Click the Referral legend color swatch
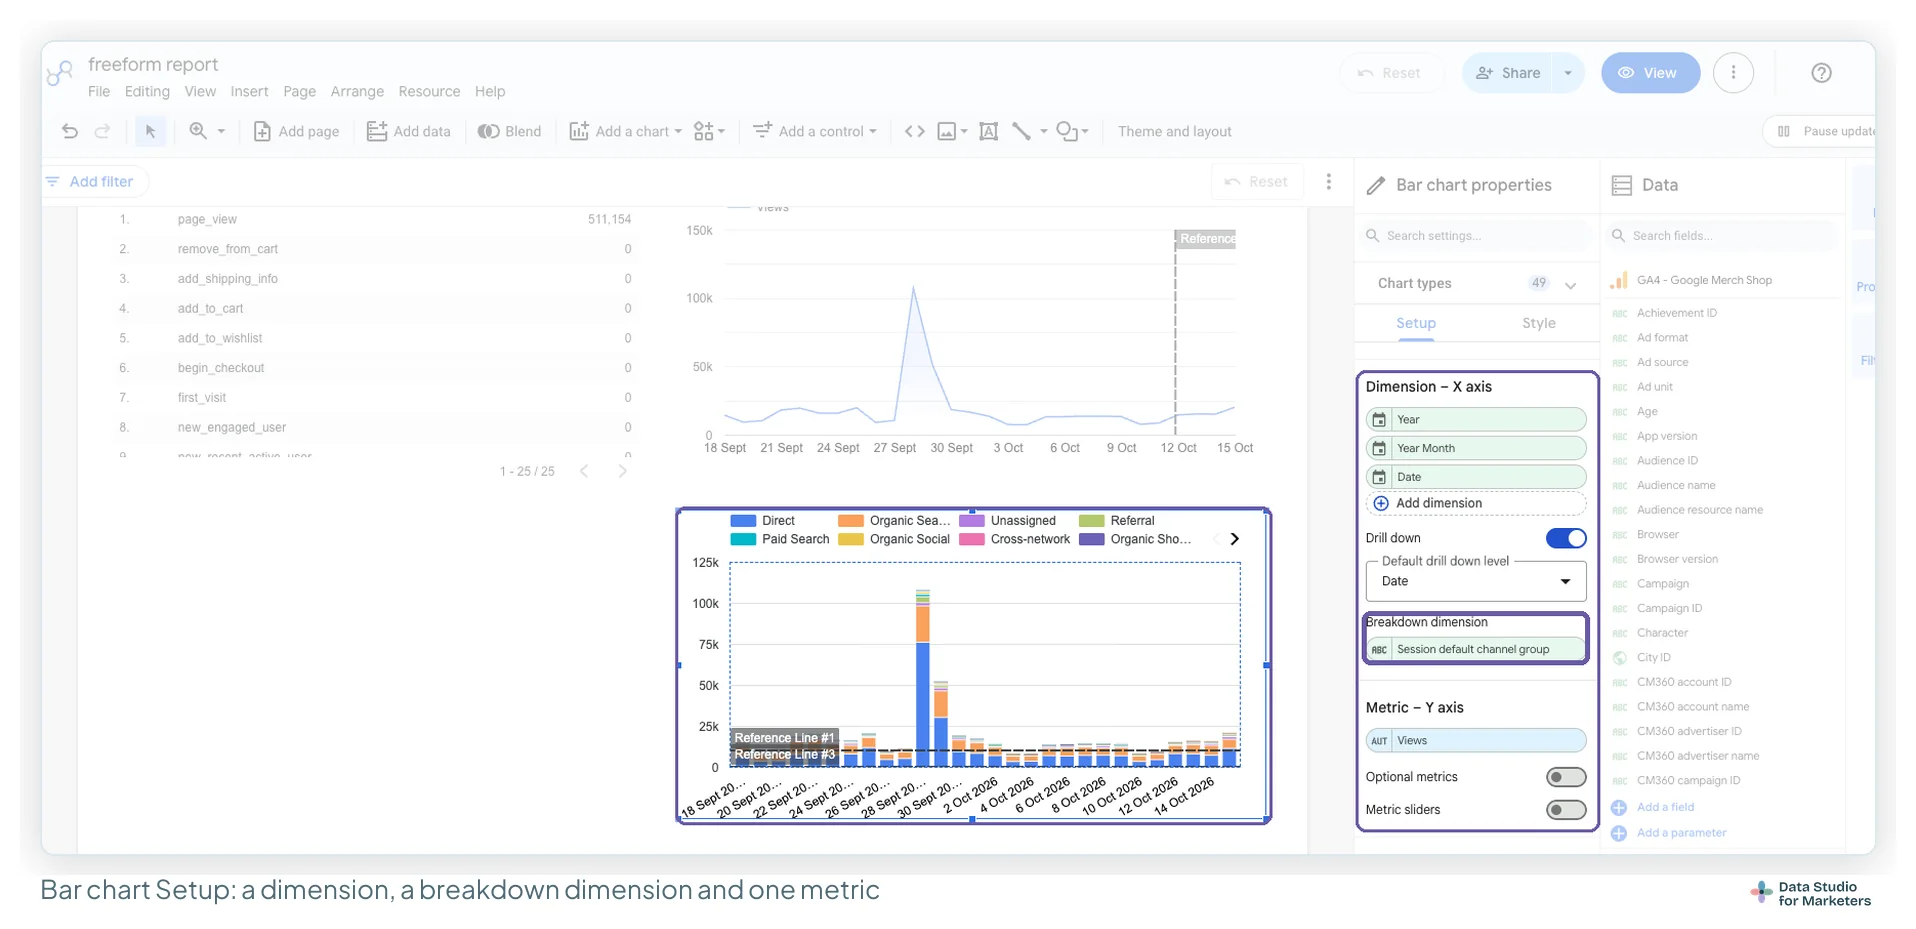The width and height of the screenshot is (1916, 929). tap(1091, 521)
